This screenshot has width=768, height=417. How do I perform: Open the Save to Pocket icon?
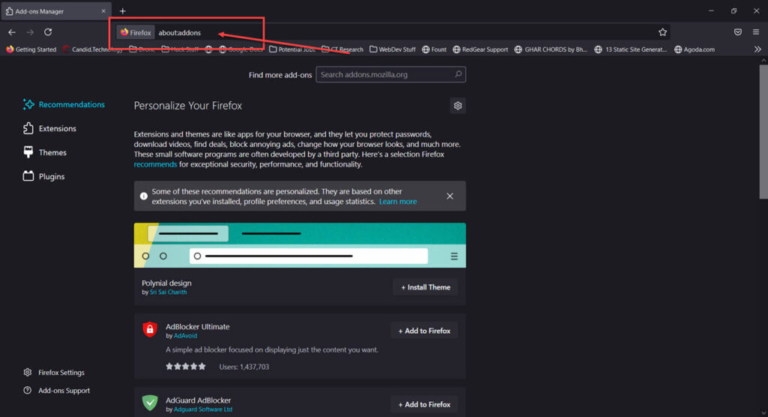click(x=738, y=32)
